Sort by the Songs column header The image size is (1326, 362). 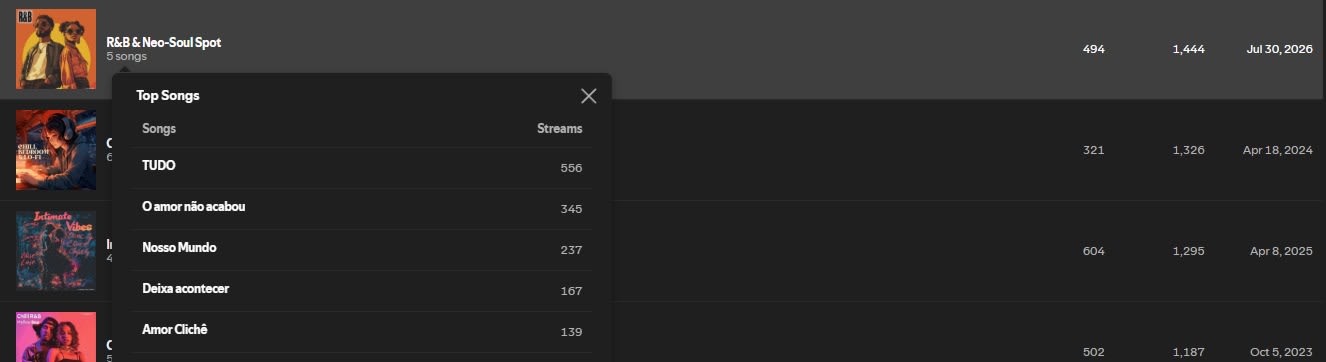click(159, 129)
